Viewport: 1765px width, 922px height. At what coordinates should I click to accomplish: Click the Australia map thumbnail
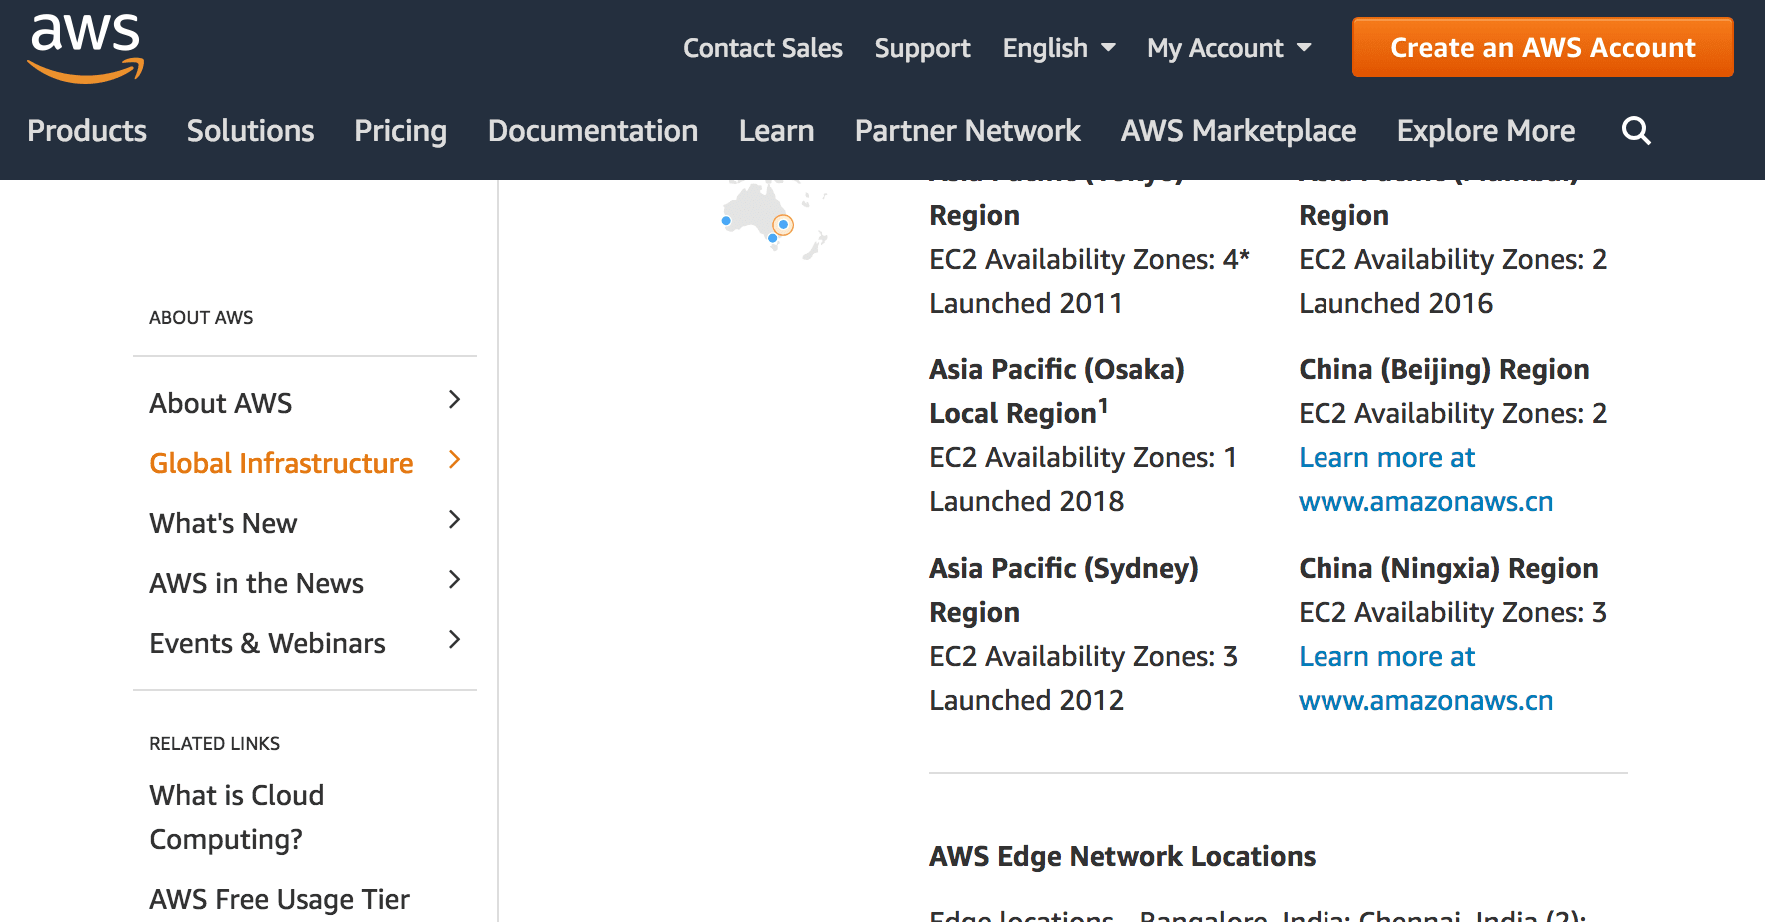[775, 220]
